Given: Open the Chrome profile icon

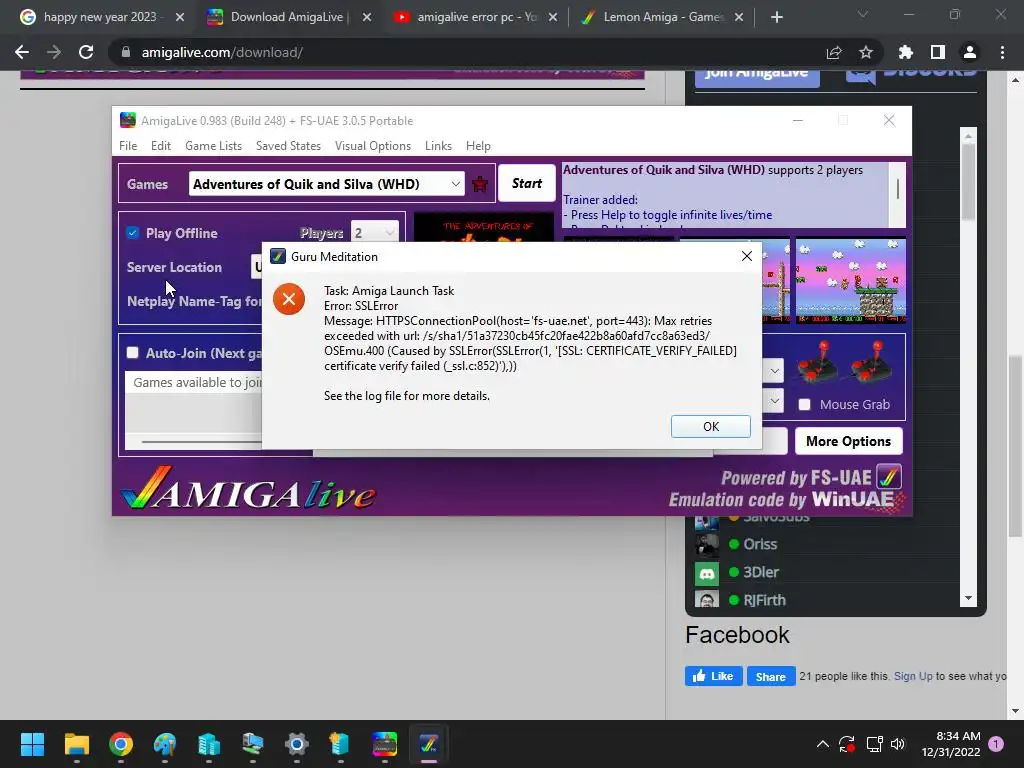Looking at the screenshot, I should [970, 52].
